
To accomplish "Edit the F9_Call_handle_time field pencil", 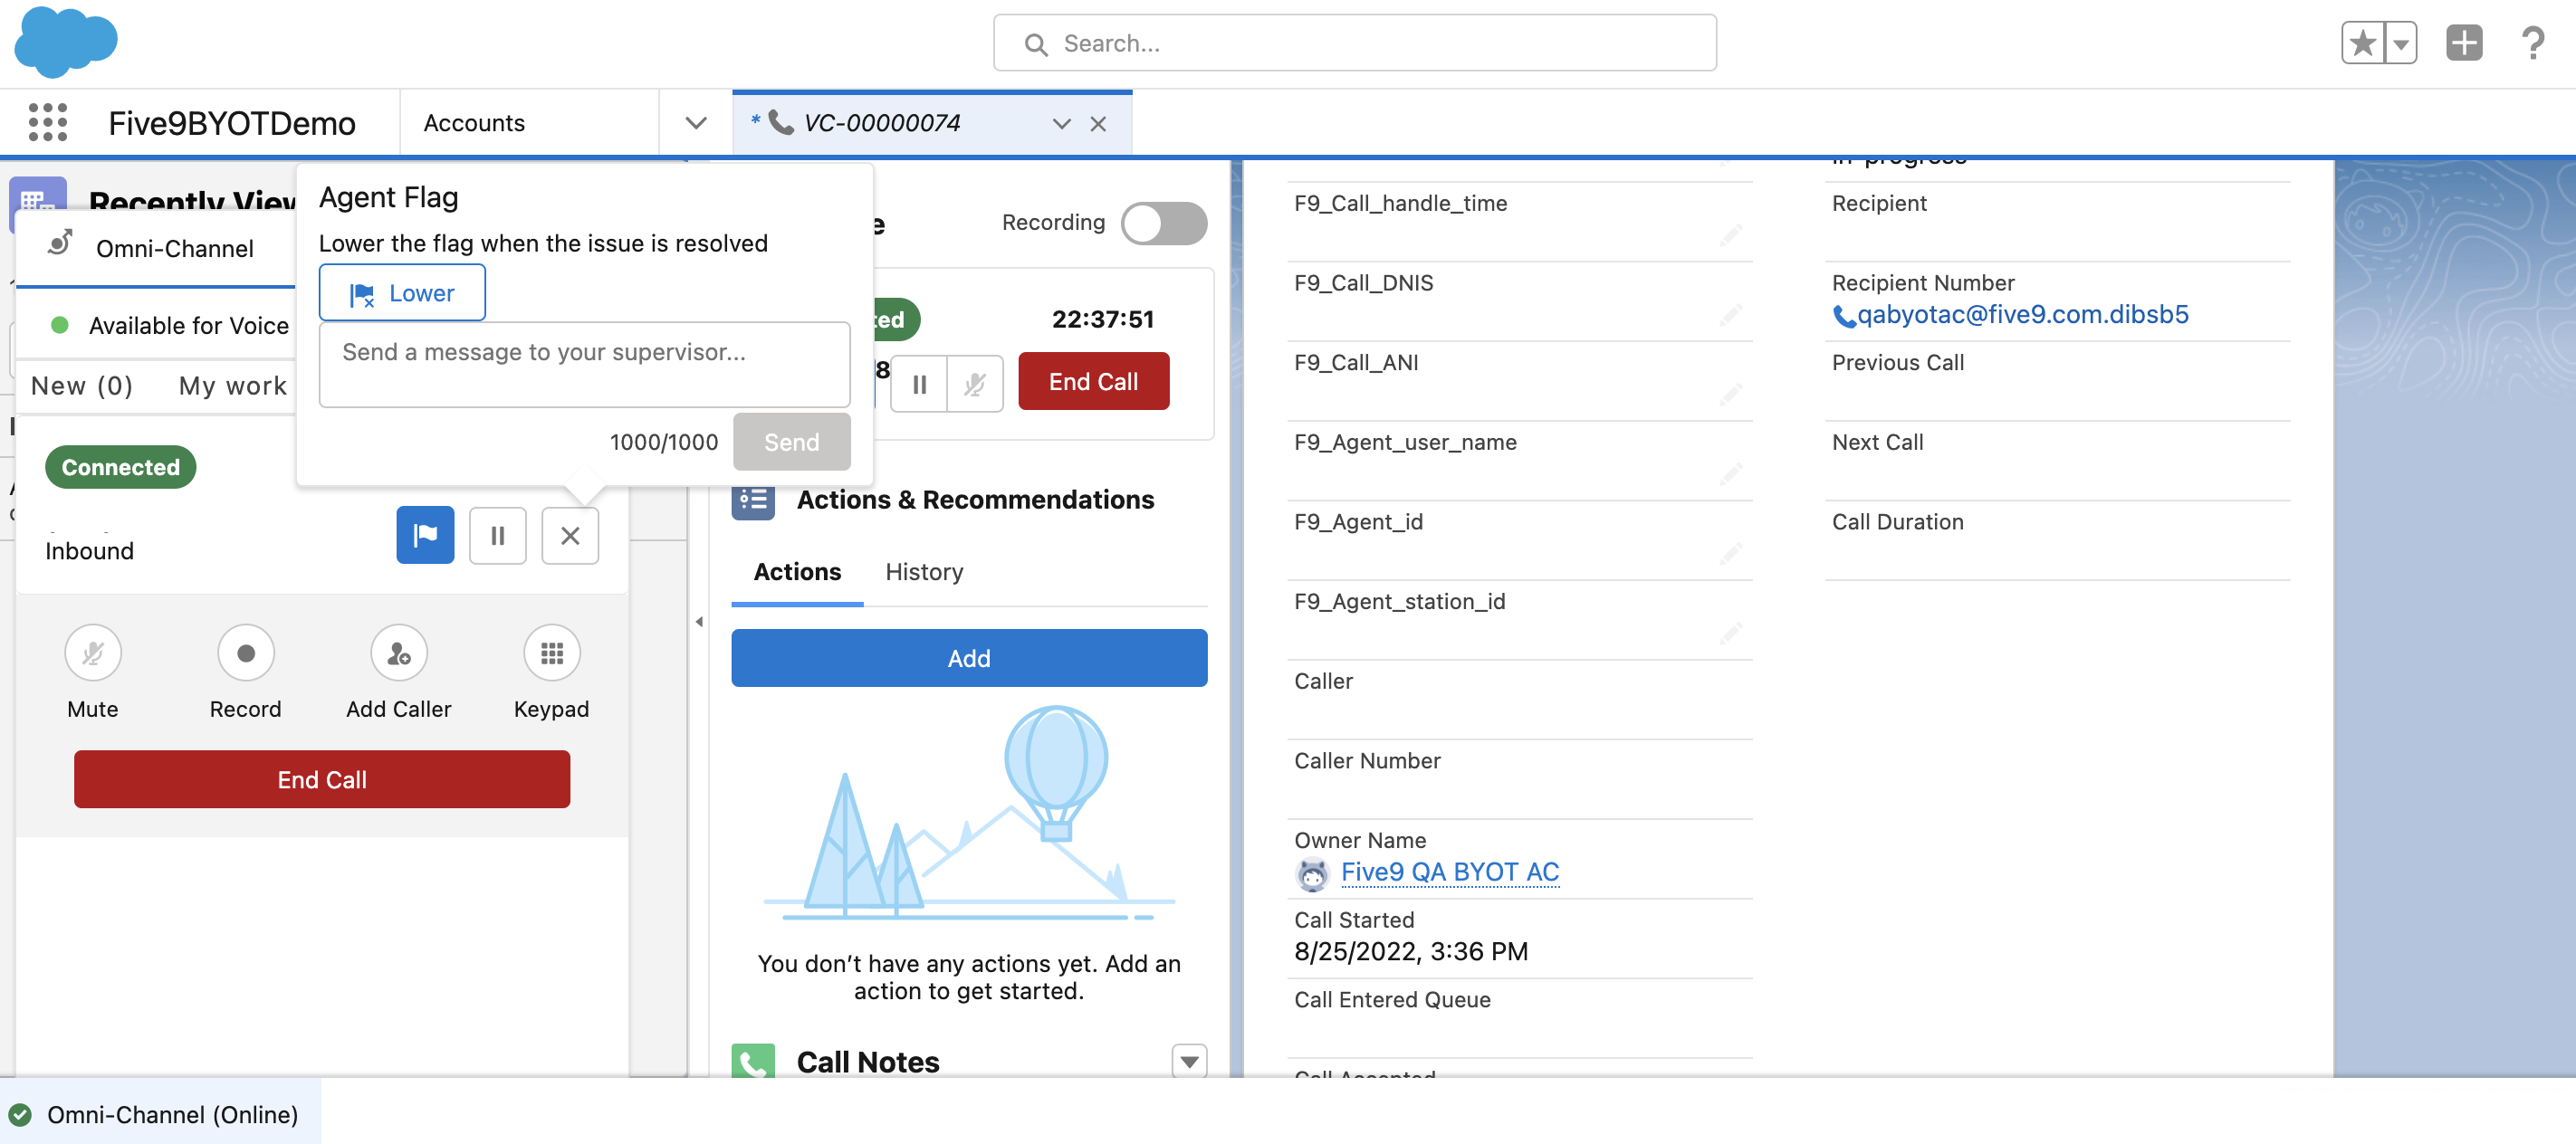I will [1730, 236].
